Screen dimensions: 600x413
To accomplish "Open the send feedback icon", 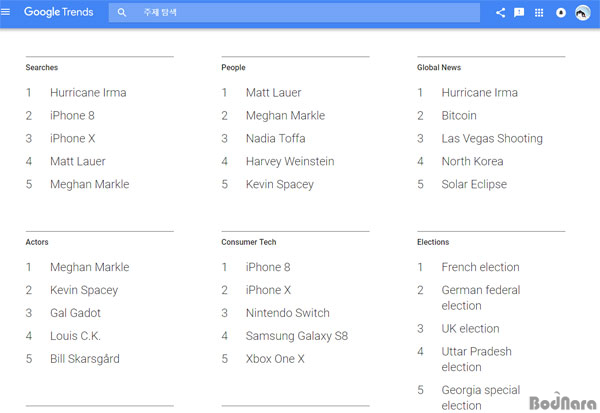I will click(x=519, y=13).
